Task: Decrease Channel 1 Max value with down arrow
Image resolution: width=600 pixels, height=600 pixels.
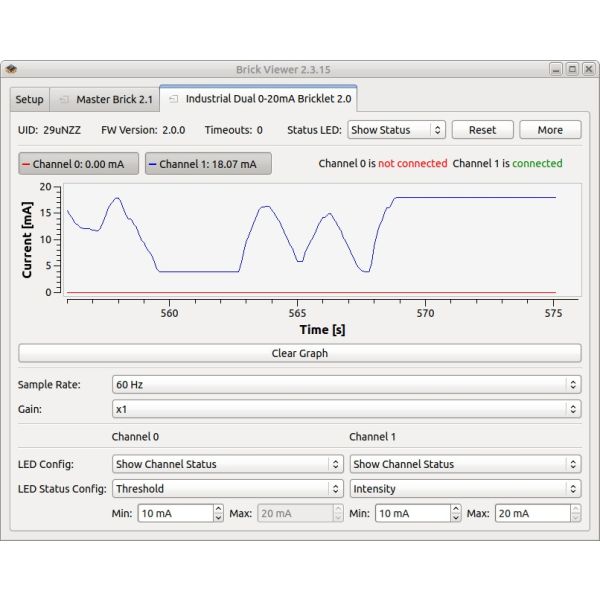Action: pos(576,518)
